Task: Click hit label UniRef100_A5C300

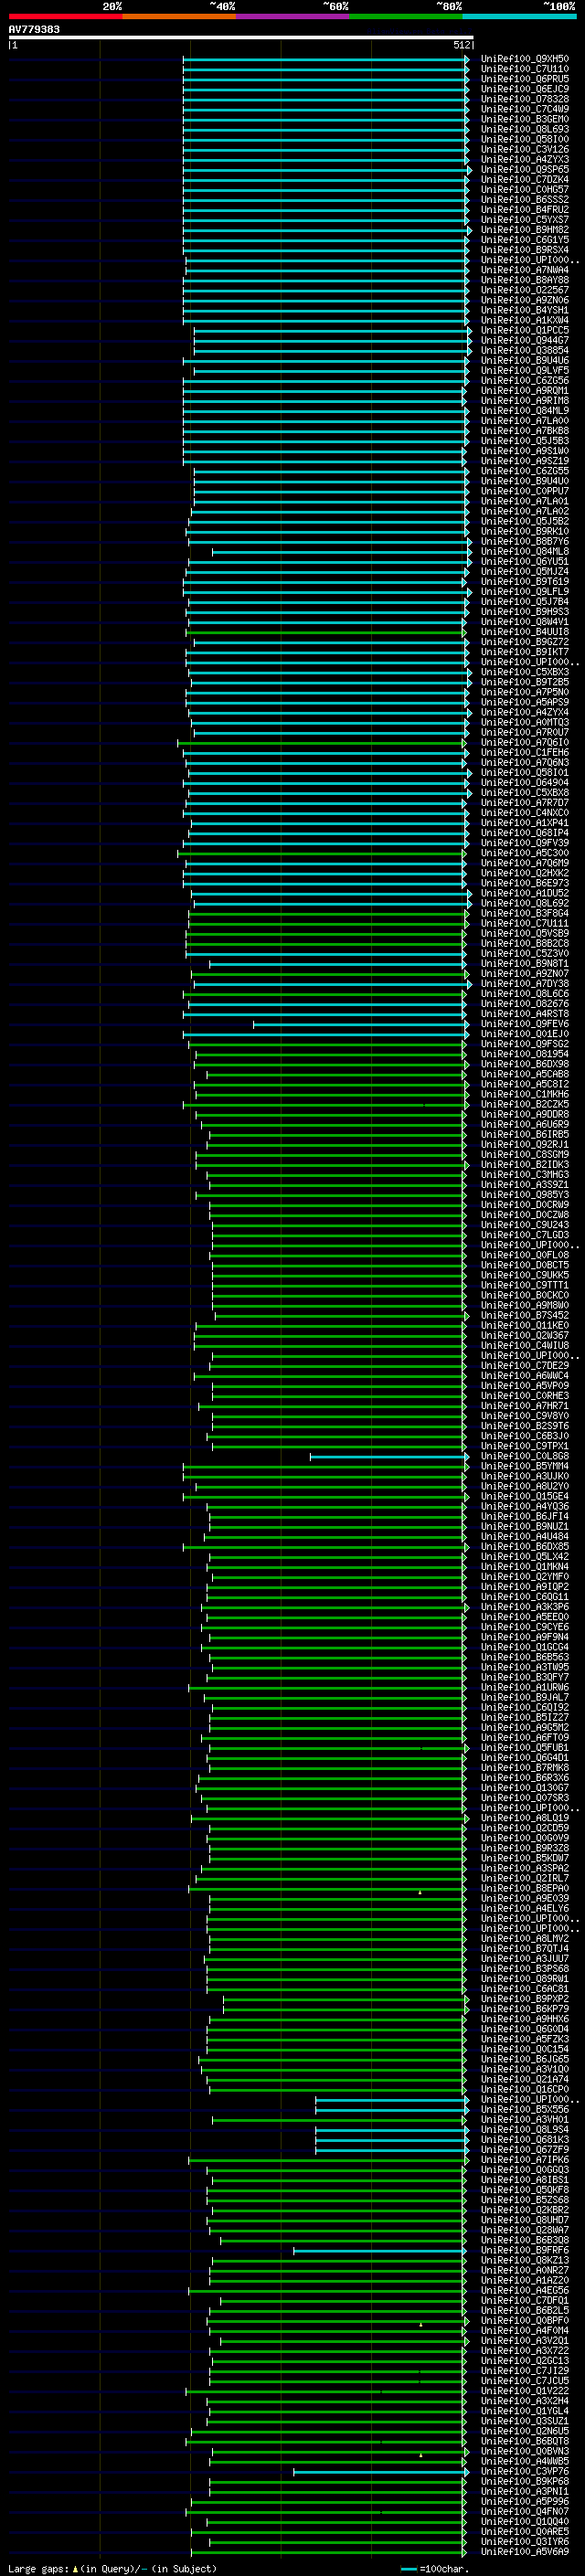Action: coord(525,853)
